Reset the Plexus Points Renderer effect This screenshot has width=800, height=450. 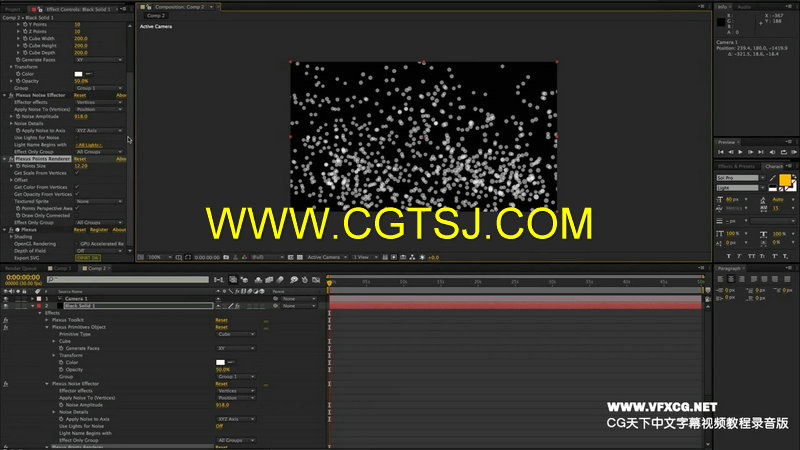80,159
